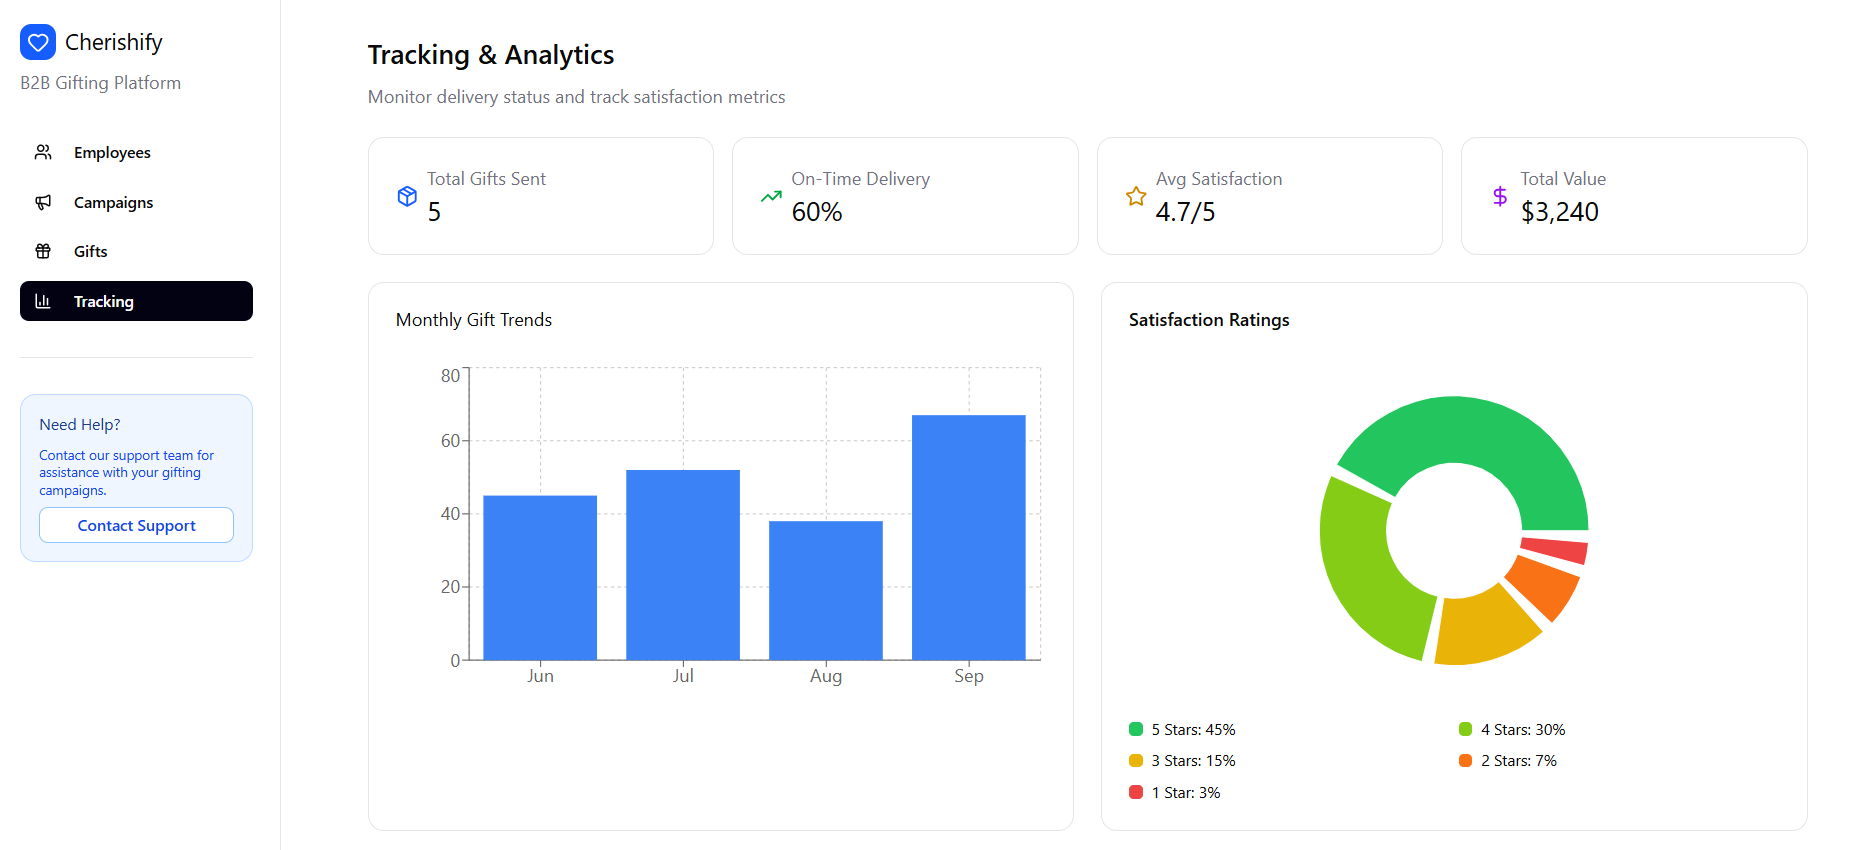1867x850 pixels.
Task: Click the dollar sign icon for Total Value
Action: (1500, 196)
